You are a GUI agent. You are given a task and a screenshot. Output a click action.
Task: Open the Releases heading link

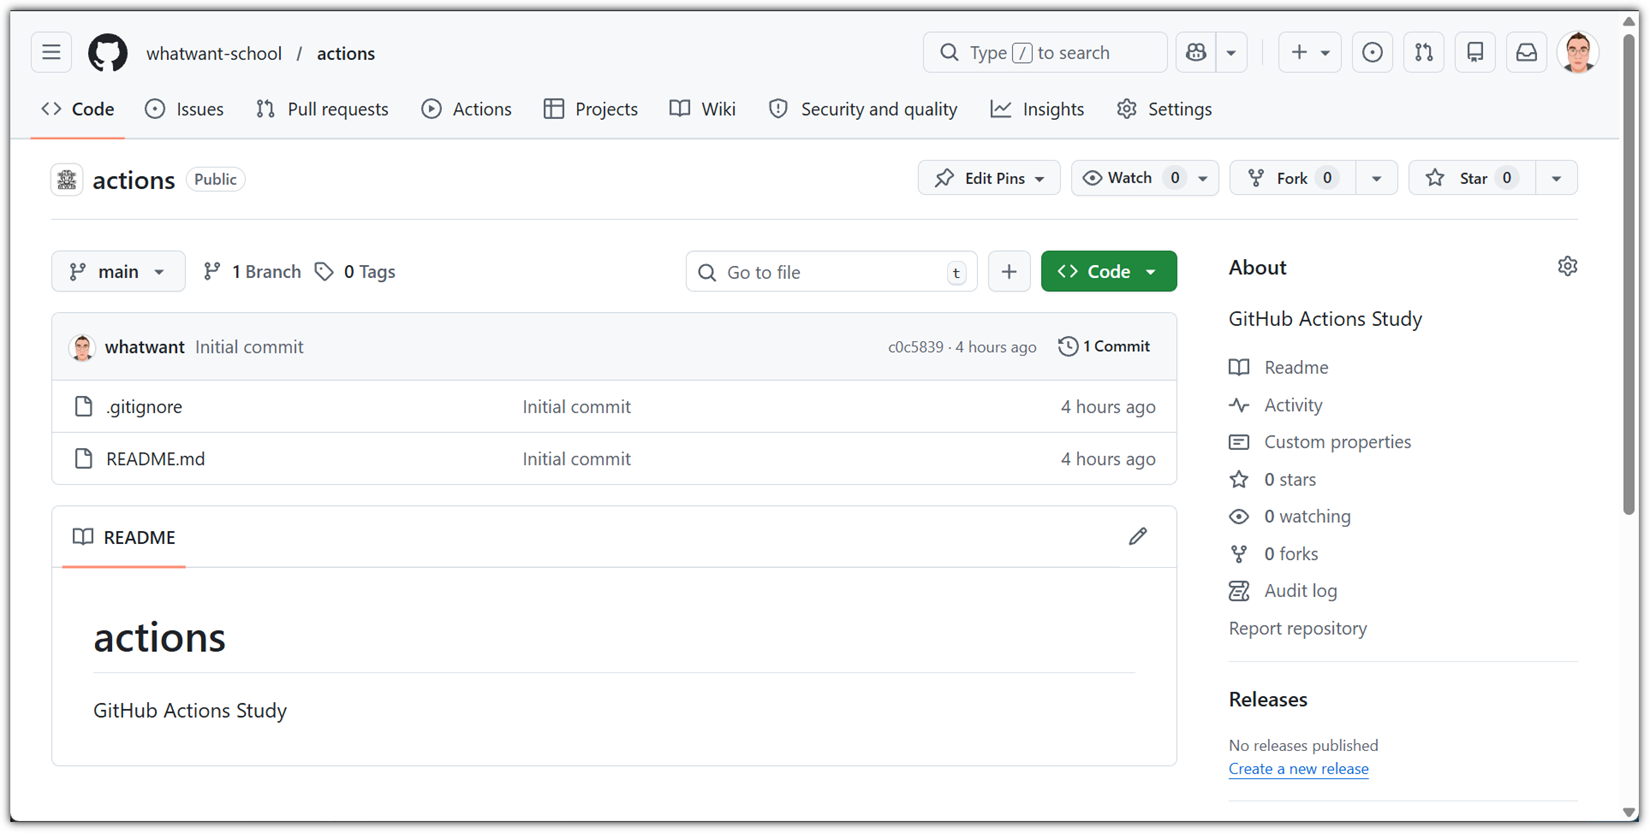1268,699
